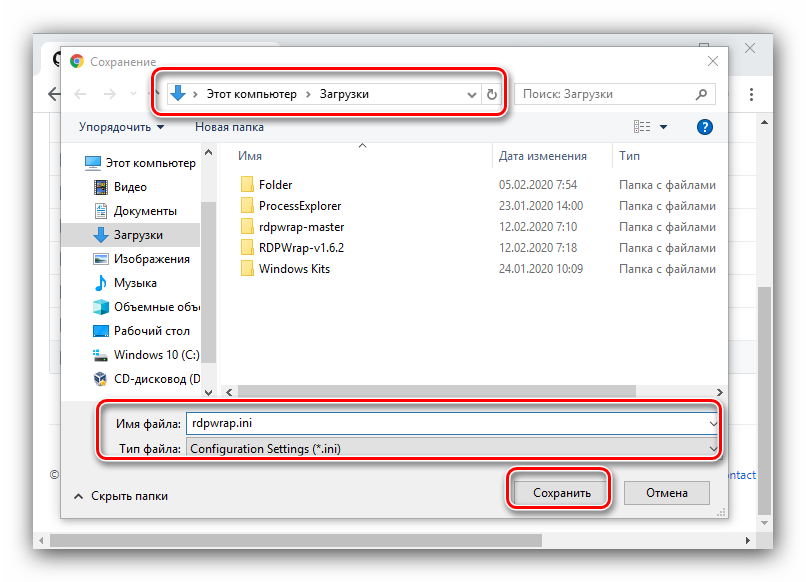Click the blue help question mark icon
806x582 pixels.
point(704,127)
